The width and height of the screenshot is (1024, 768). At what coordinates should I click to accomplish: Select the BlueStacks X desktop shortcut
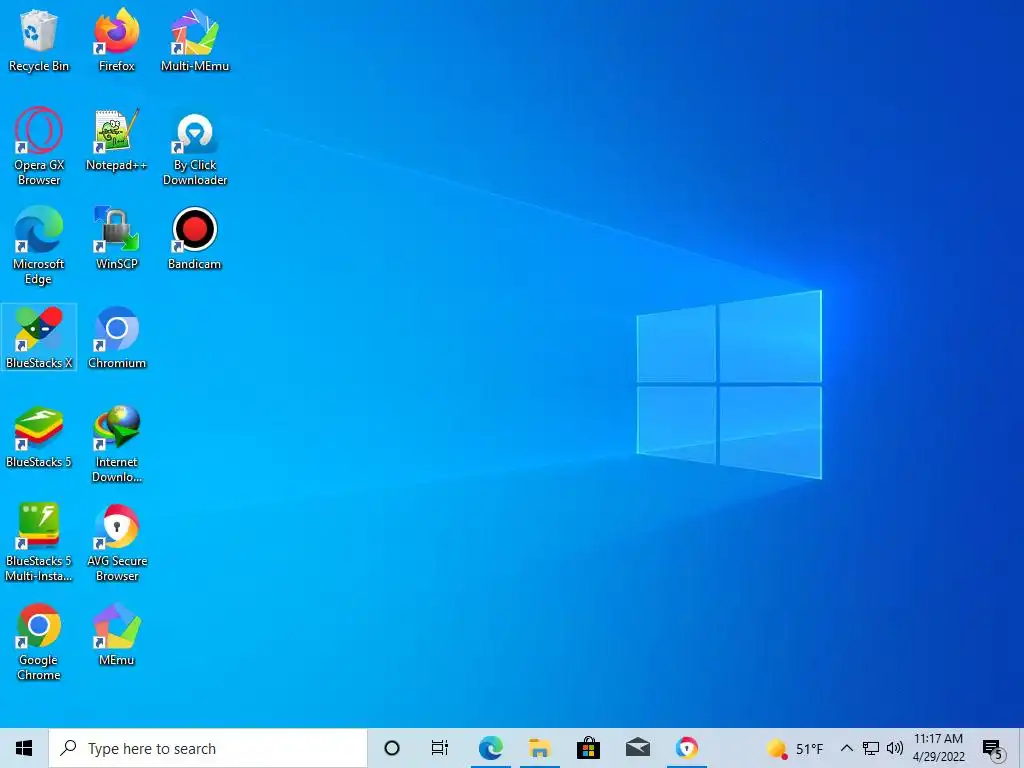pyautogui.click(x=39, y=338)
